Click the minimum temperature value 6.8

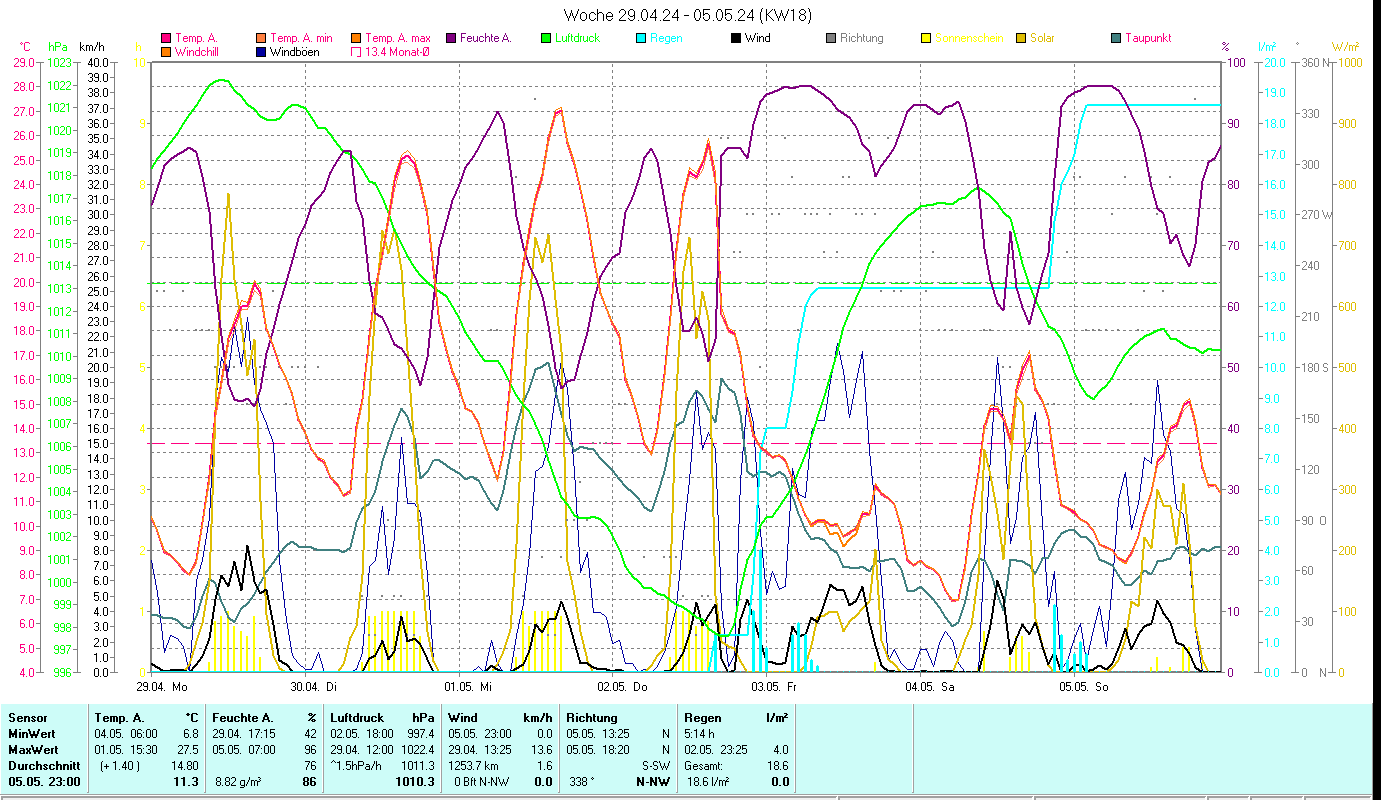(x=190, y=733)
